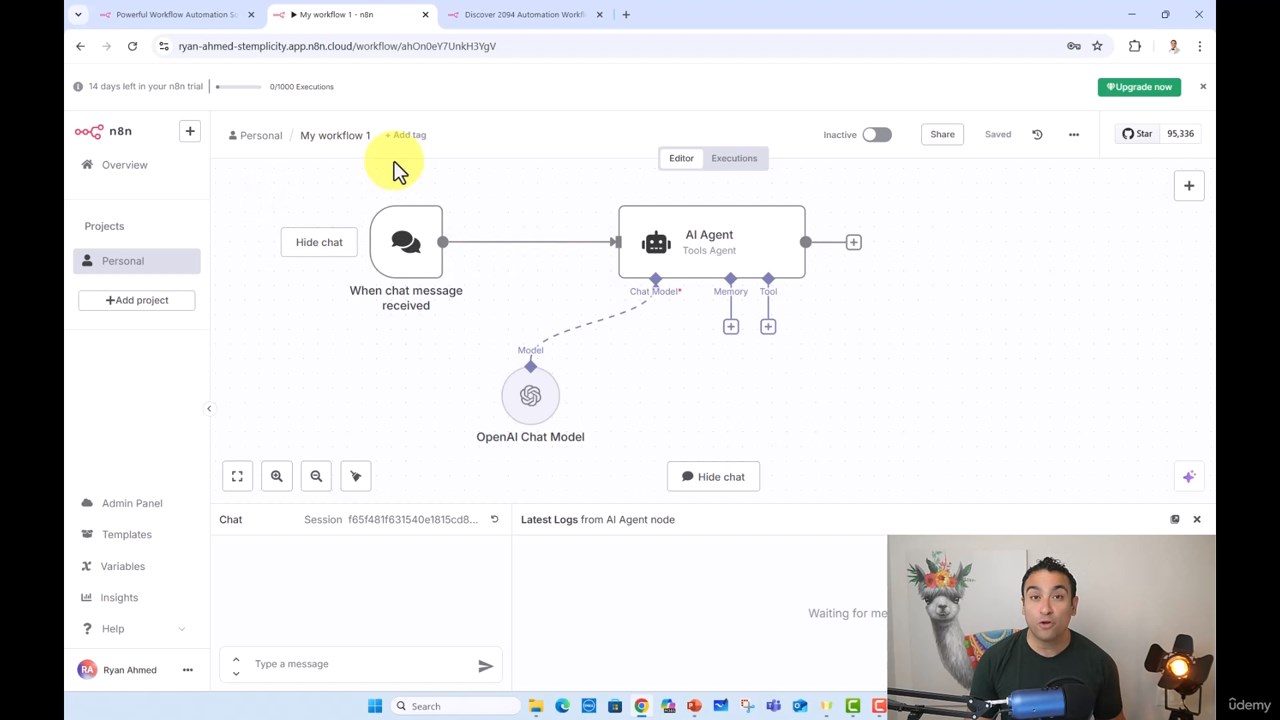Add a Memory sub-node with the plus
Image resolution: width=1280 pixels, height=720 pixels.
[731, 327]
